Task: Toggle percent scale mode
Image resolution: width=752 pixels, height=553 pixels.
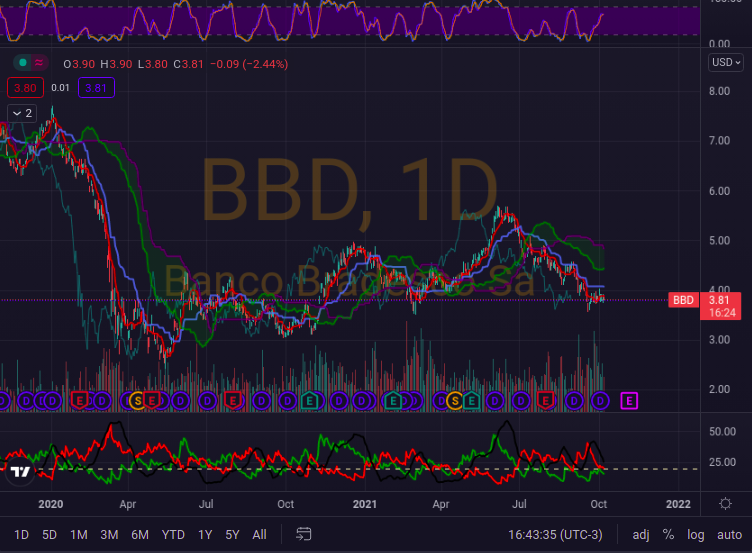Action: coord(668,534)
